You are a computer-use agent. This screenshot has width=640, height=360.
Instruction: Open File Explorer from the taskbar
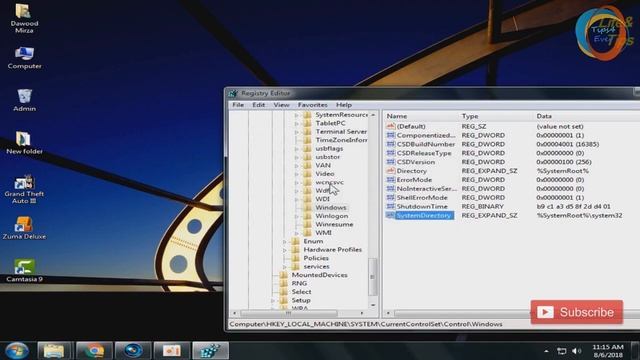click(54, 351)
